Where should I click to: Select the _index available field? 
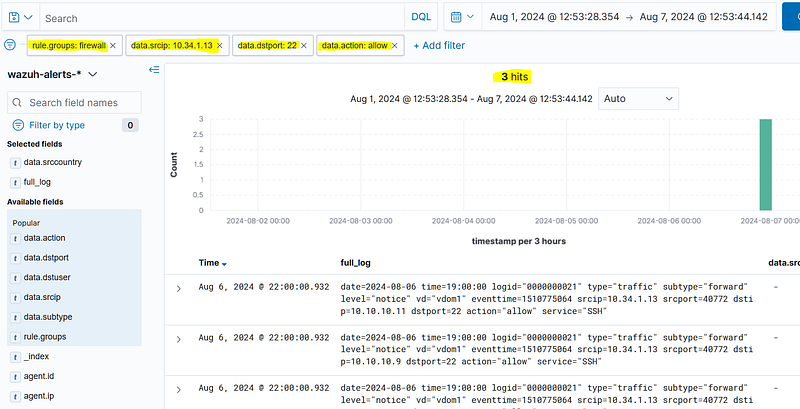coord(36,356)
